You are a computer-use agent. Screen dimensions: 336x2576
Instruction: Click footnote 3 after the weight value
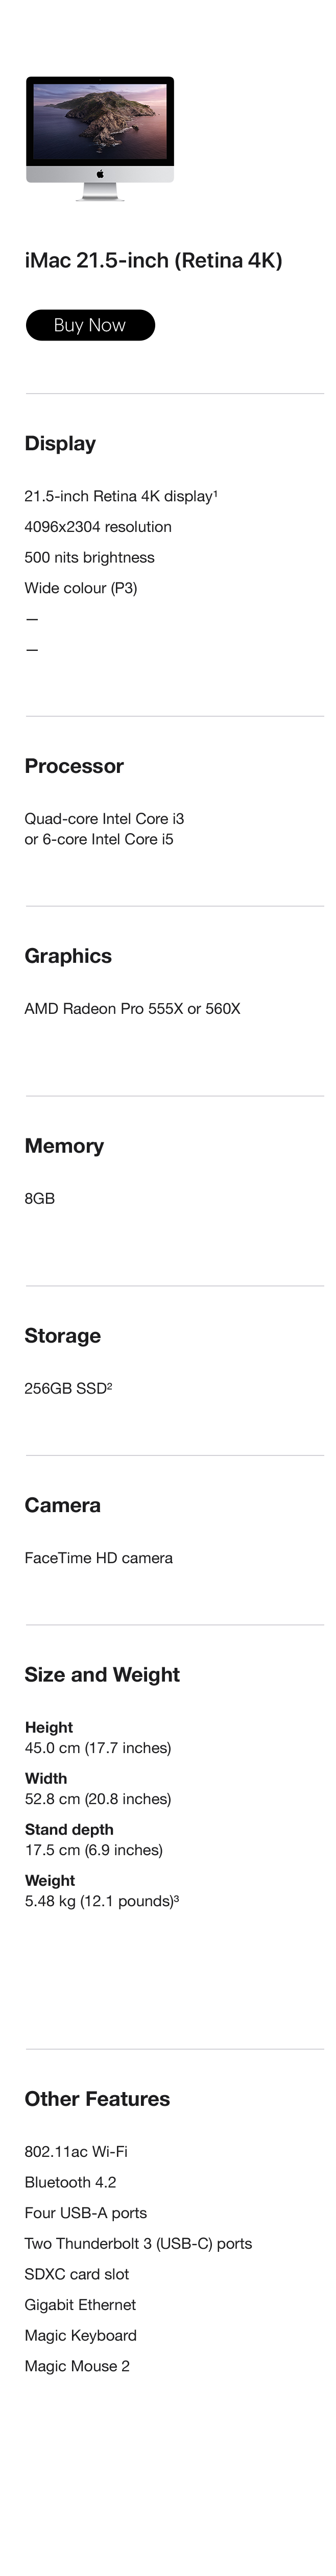click(176, 1899)
